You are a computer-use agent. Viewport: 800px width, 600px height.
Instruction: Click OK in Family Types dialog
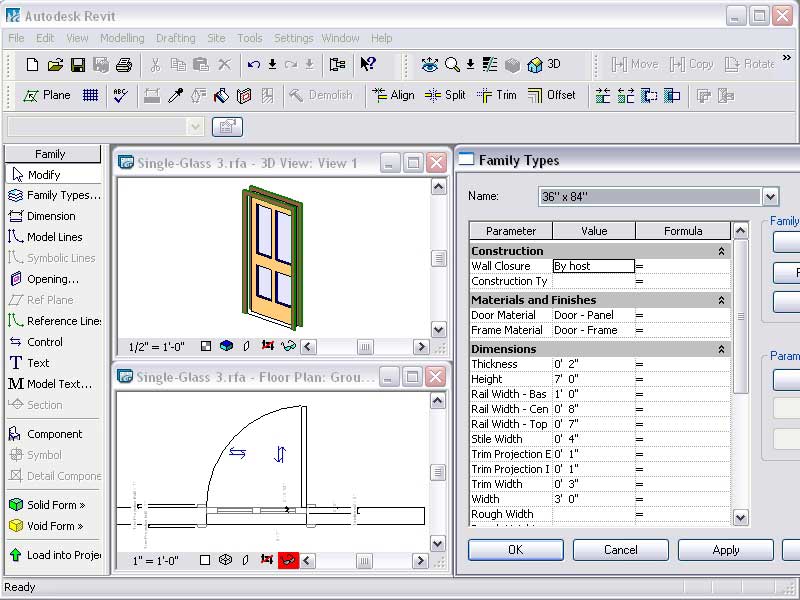pyautogui.click(x=516, y=550)
